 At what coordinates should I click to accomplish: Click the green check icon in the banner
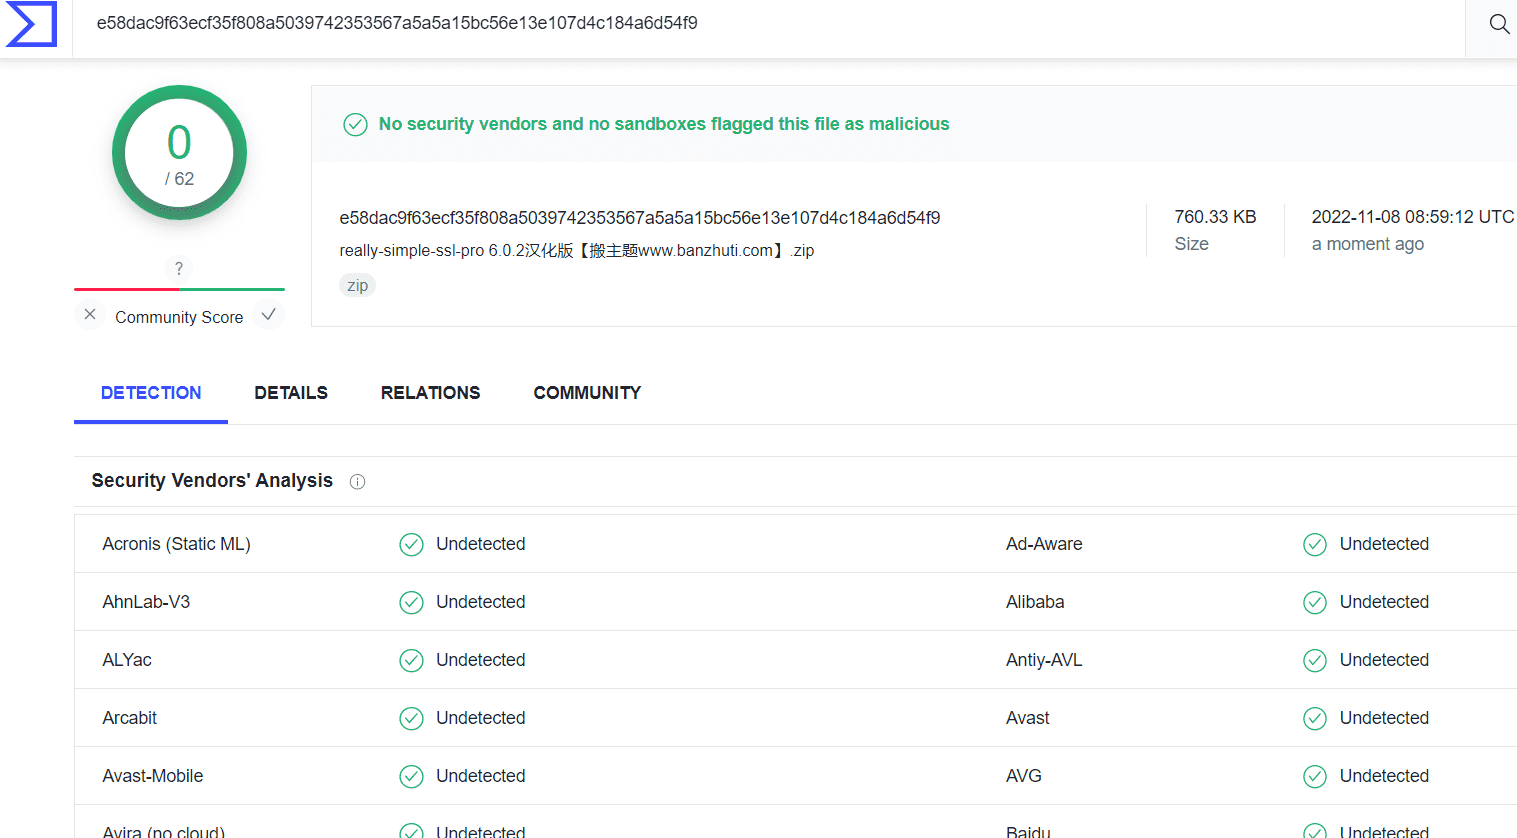[355, 124]
